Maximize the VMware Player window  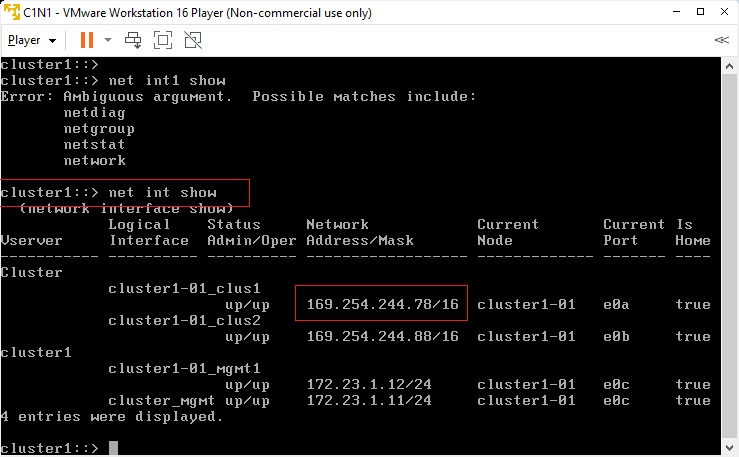(700, 12)
